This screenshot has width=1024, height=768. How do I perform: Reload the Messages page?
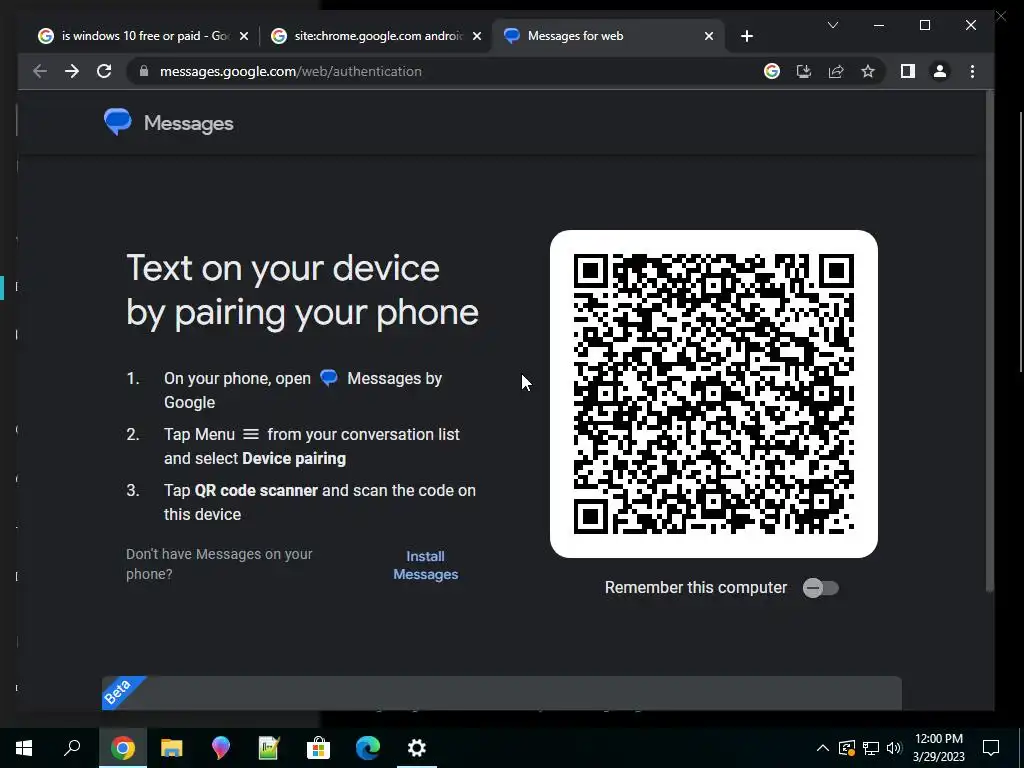click(x=104, y=71)
